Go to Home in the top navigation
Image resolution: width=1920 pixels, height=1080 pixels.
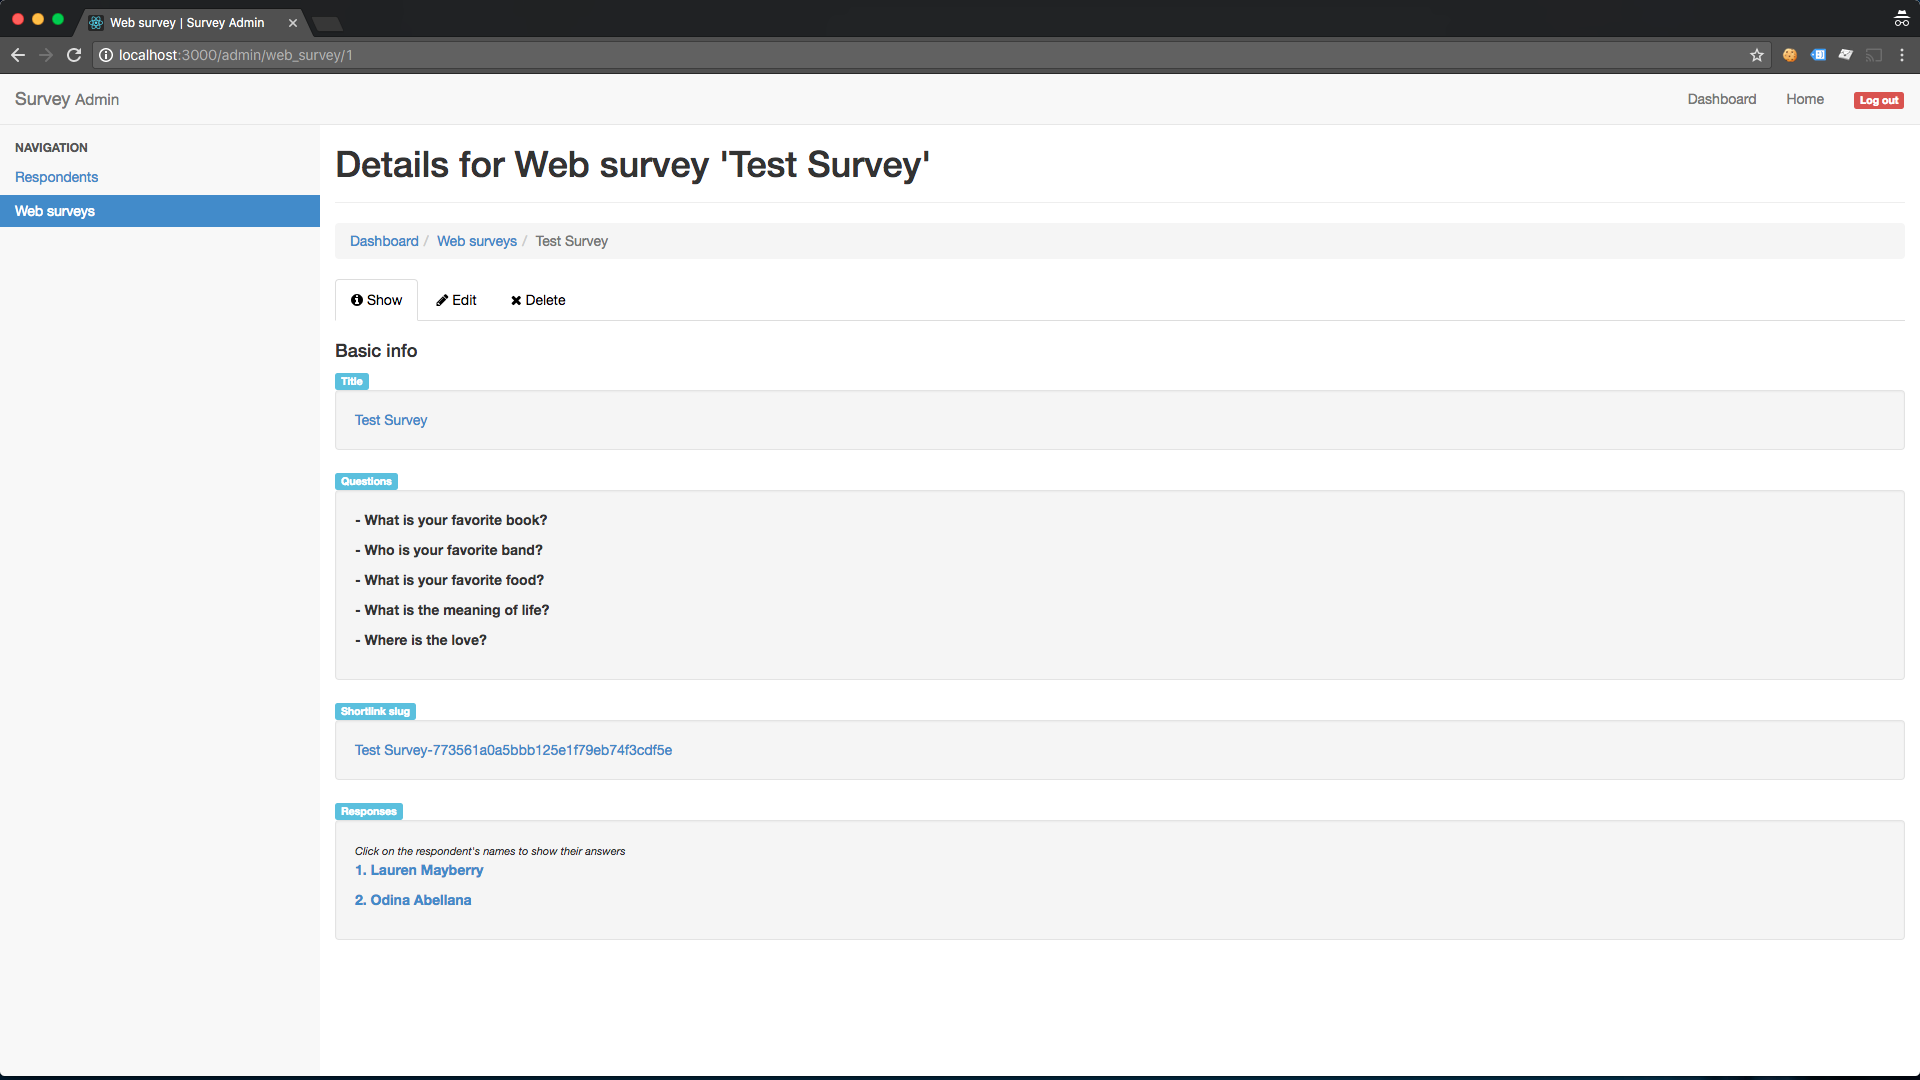(1805, 99)
